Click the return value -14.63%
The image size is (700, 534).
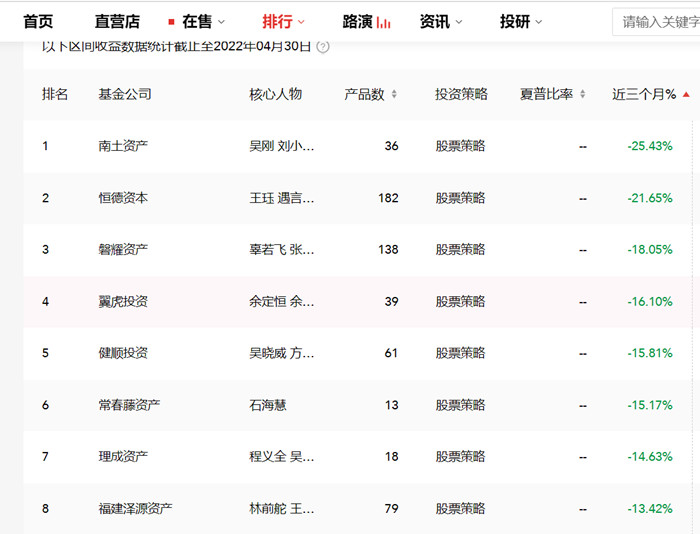[650, 457]
